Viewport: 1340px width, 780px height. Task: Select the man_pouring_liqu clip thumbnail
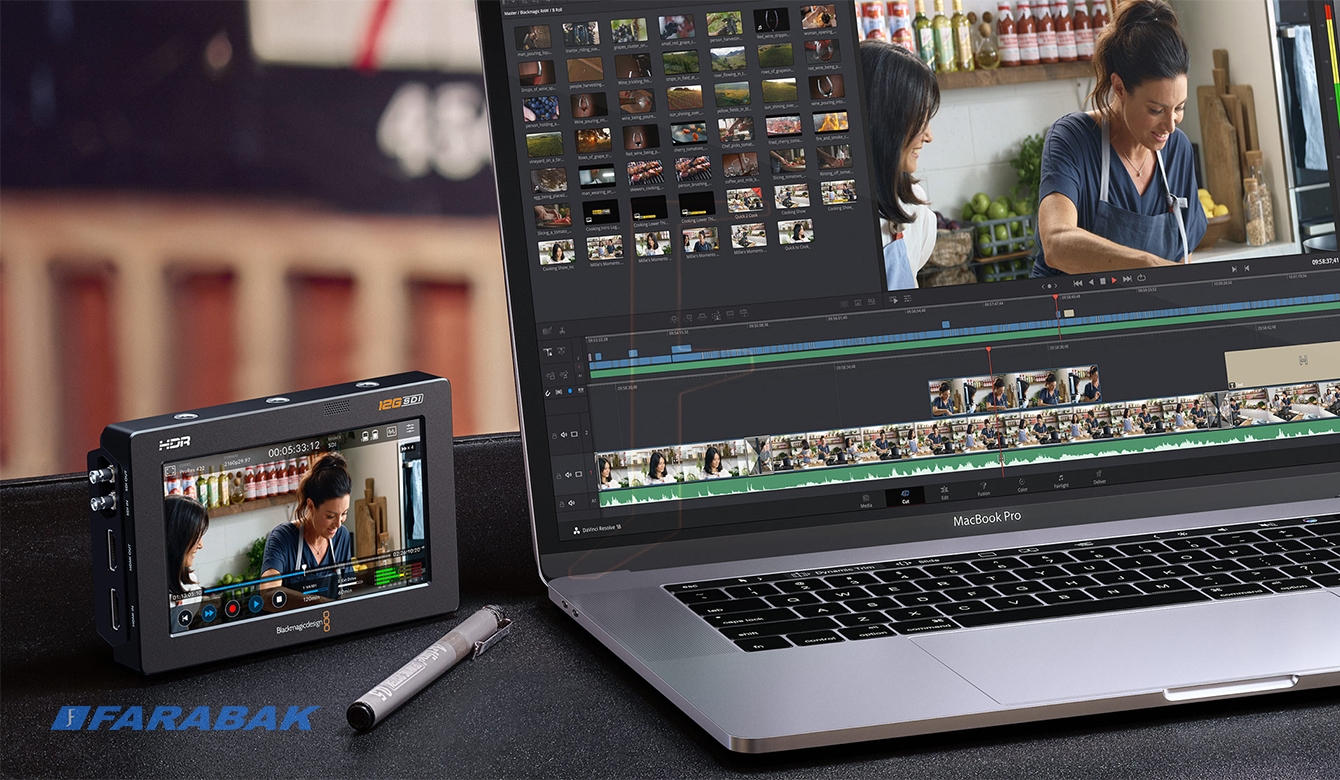coord(533,37)
